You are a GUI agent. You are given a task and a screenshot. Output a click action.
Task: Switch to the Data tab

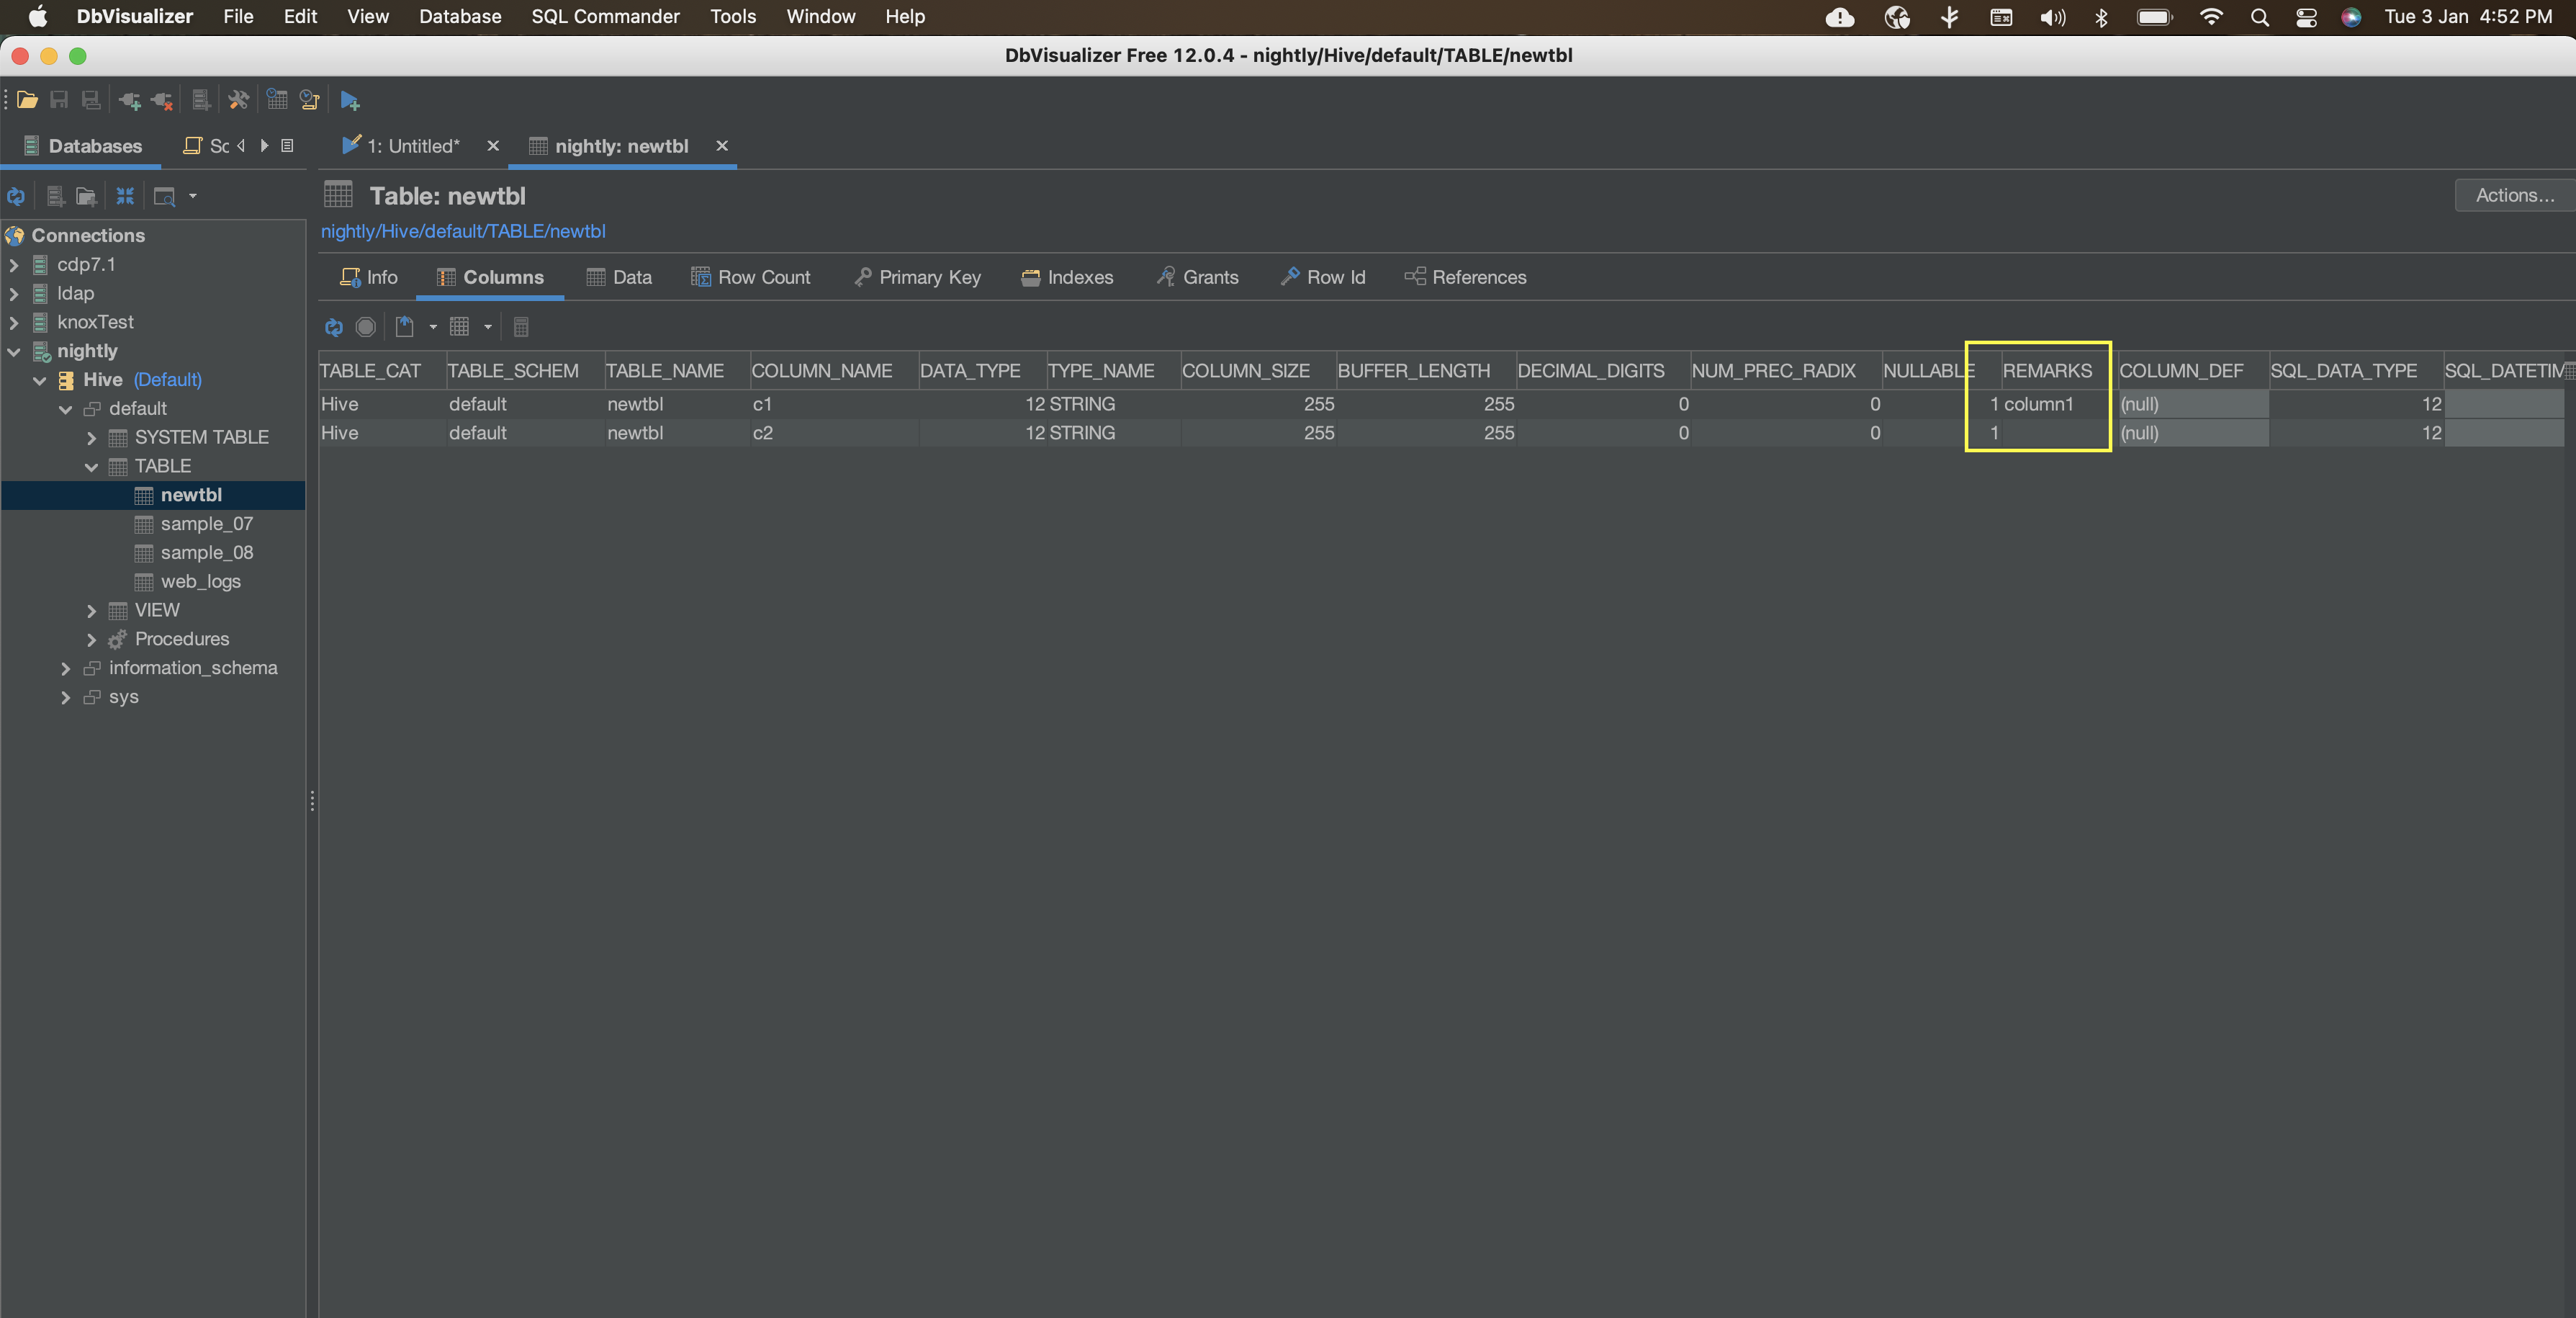click(619, 278)
